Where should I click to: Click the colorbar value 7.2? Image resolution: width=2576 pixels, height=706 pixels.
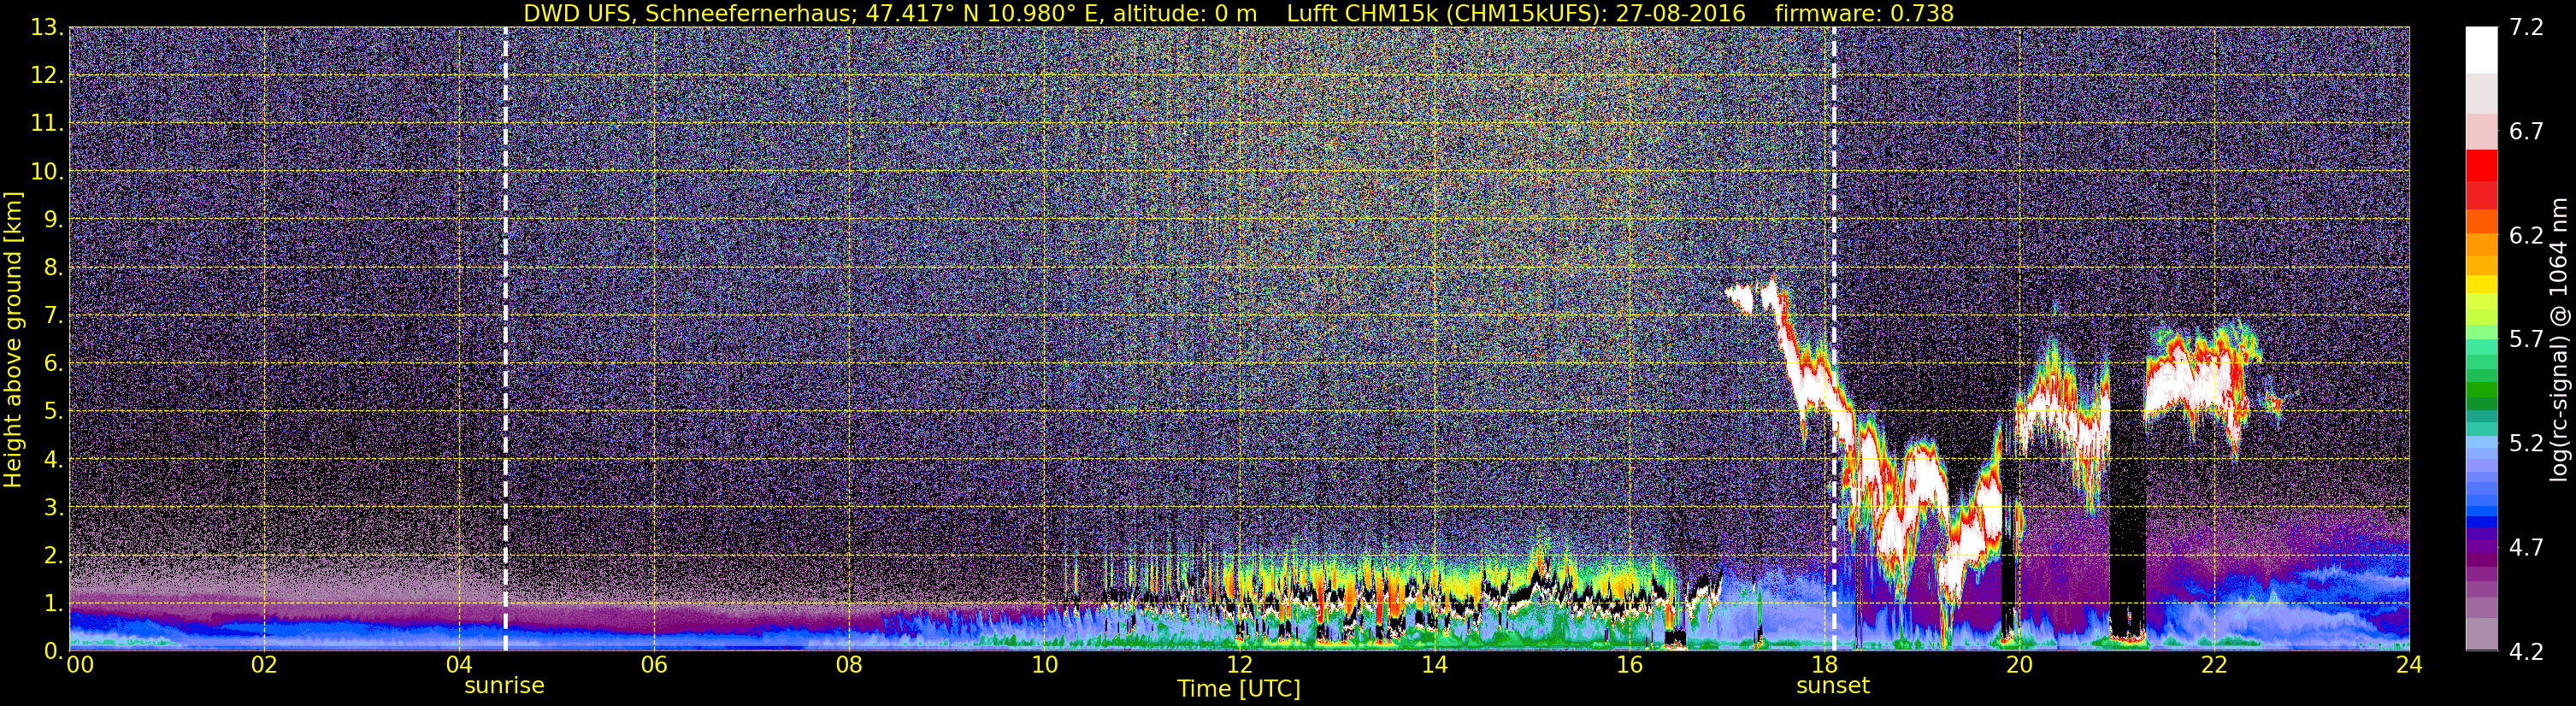2526,28
